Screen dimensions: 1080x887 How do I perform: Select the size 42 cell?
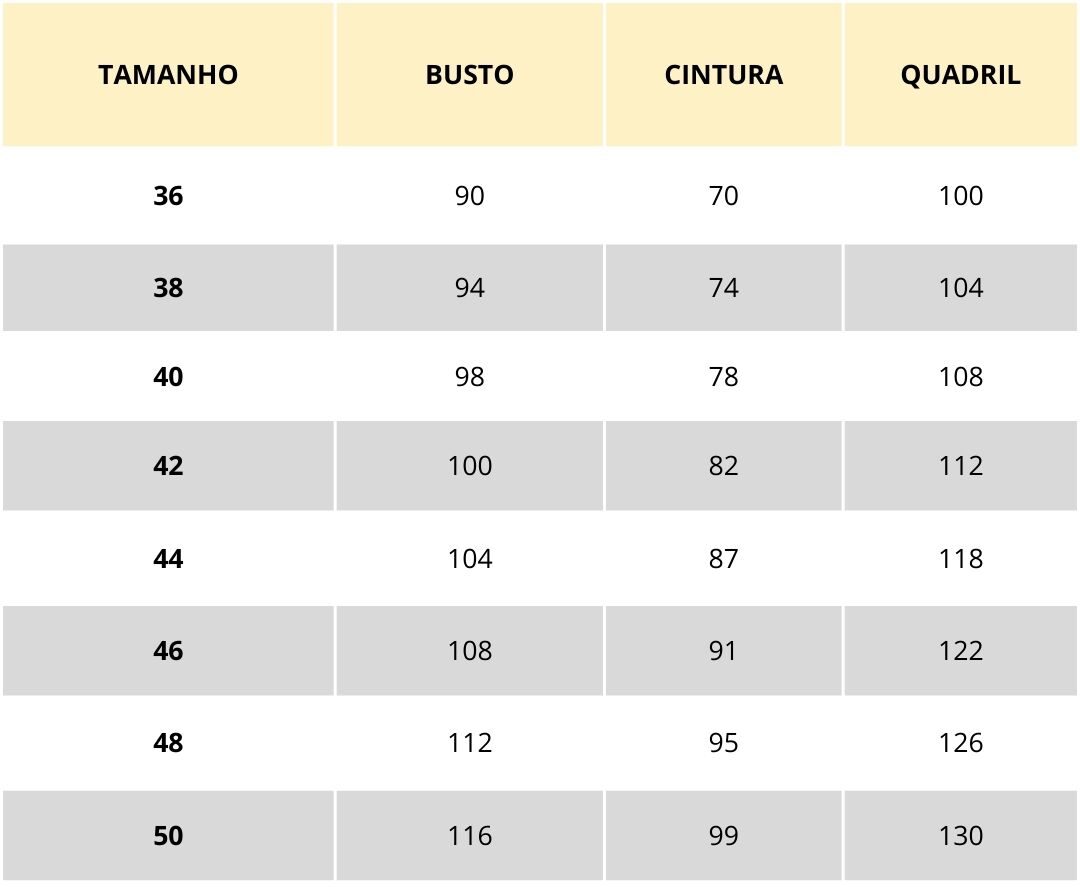pos(168,466)
